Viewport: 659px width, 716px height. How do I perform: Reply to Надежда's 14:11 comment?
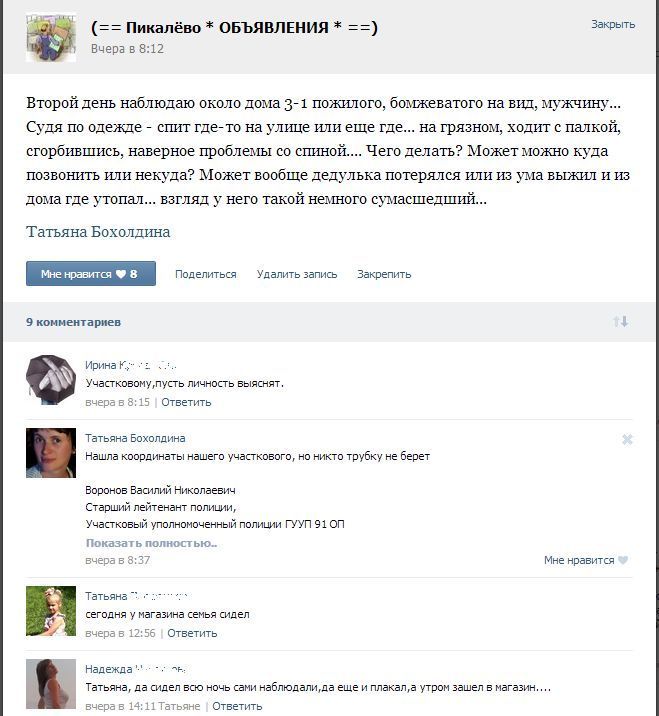pos(237,706)
